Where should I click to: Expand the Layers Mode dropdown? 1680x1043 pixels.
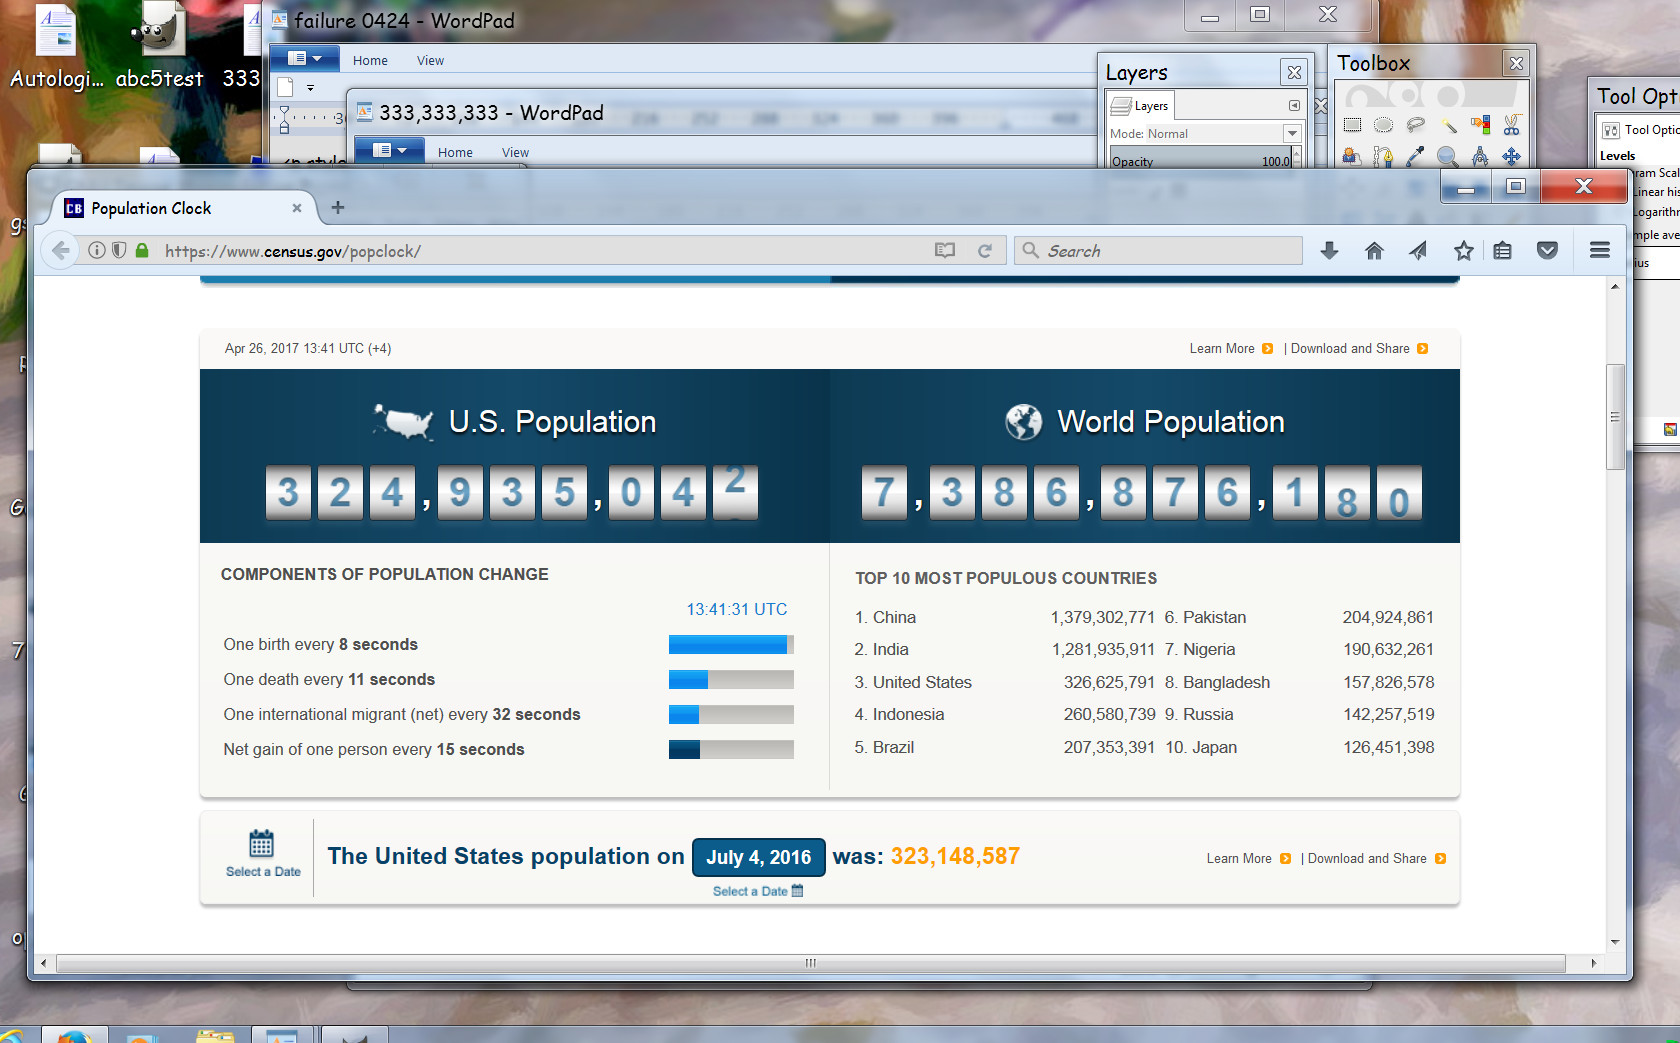pyautogui.click(x=1292, y=133)
